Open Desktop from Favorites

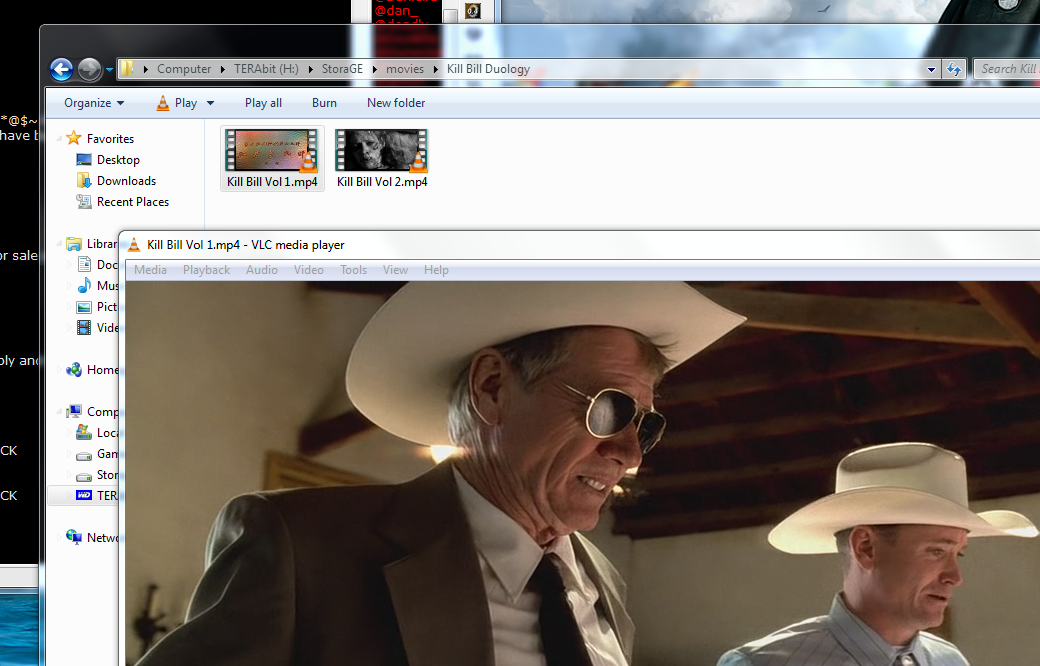tap(107, 160)
